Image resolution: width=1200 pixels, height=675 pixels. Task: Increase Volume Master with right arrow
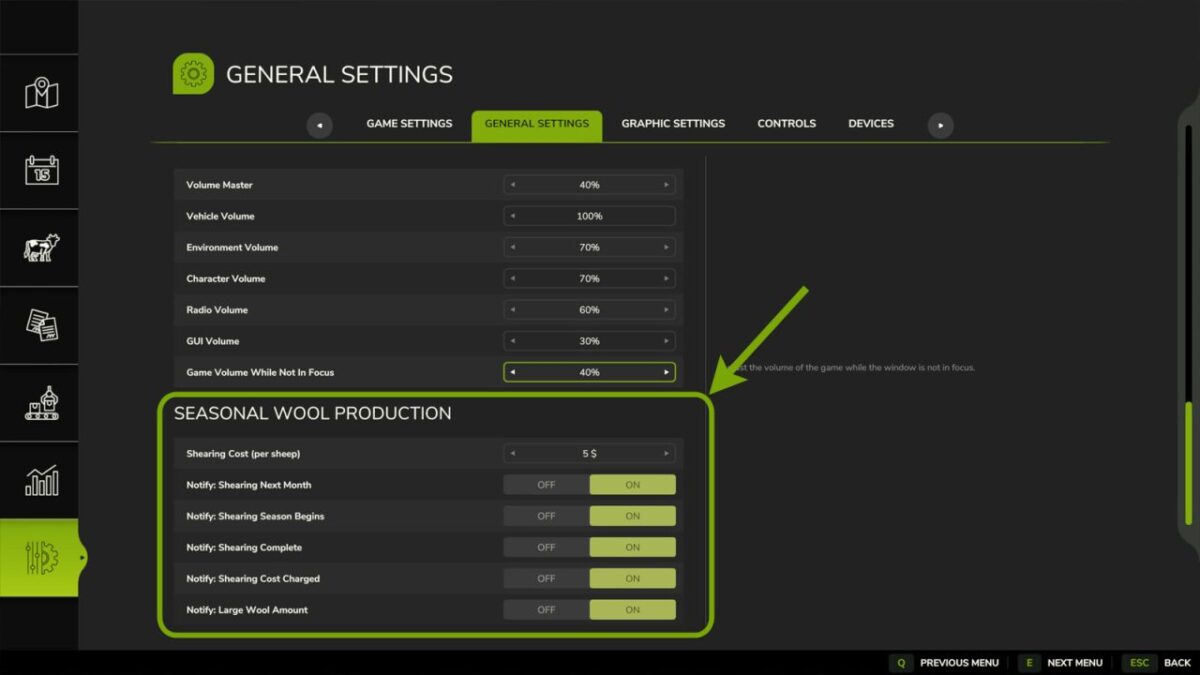[666, 184]
